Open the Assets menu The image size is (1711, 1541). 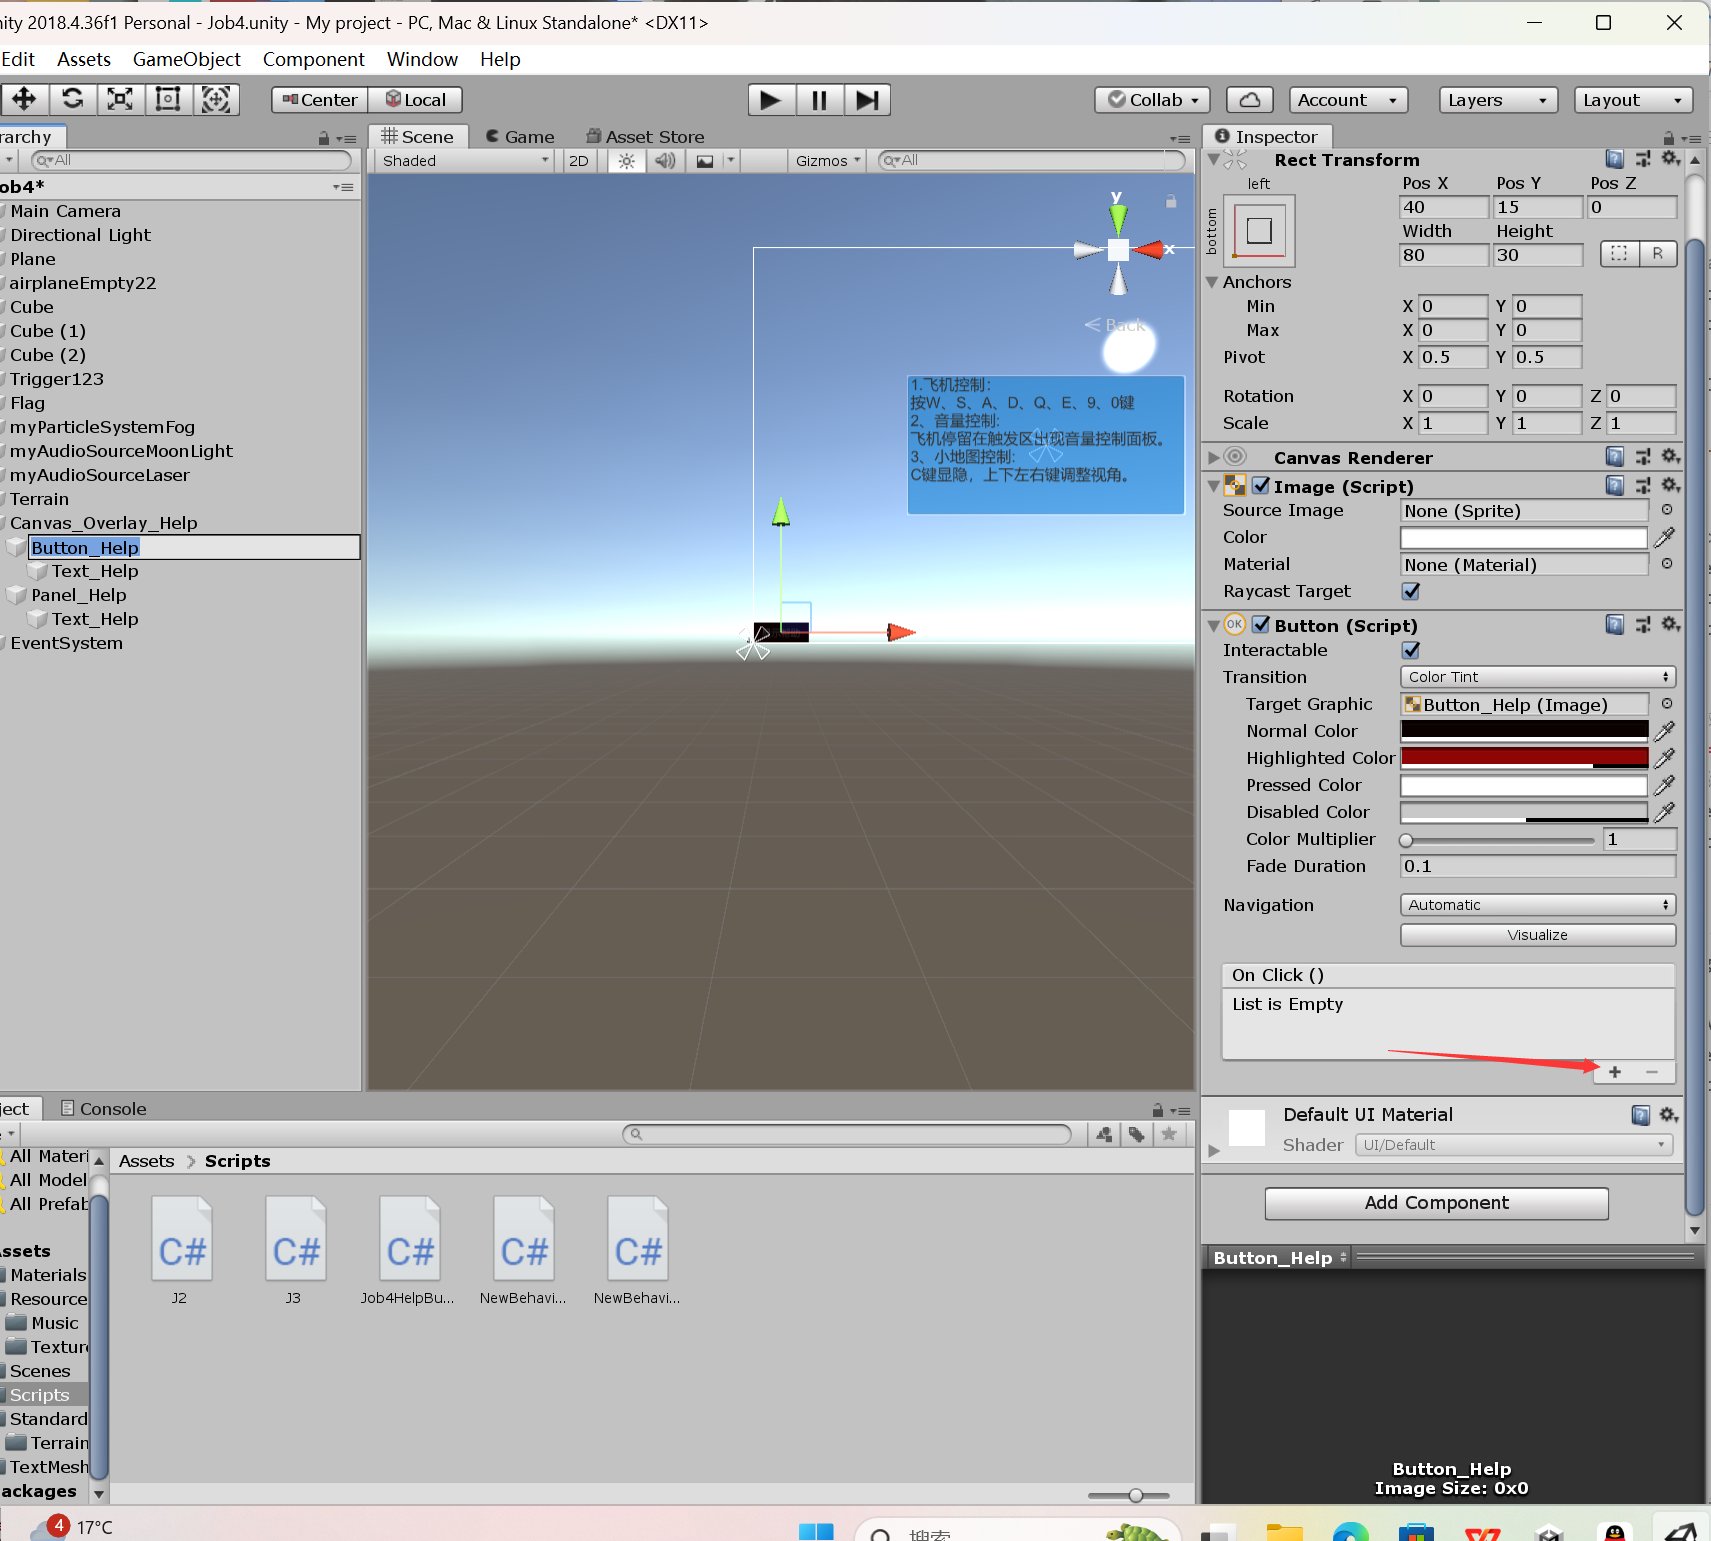(x=84, y=59)
